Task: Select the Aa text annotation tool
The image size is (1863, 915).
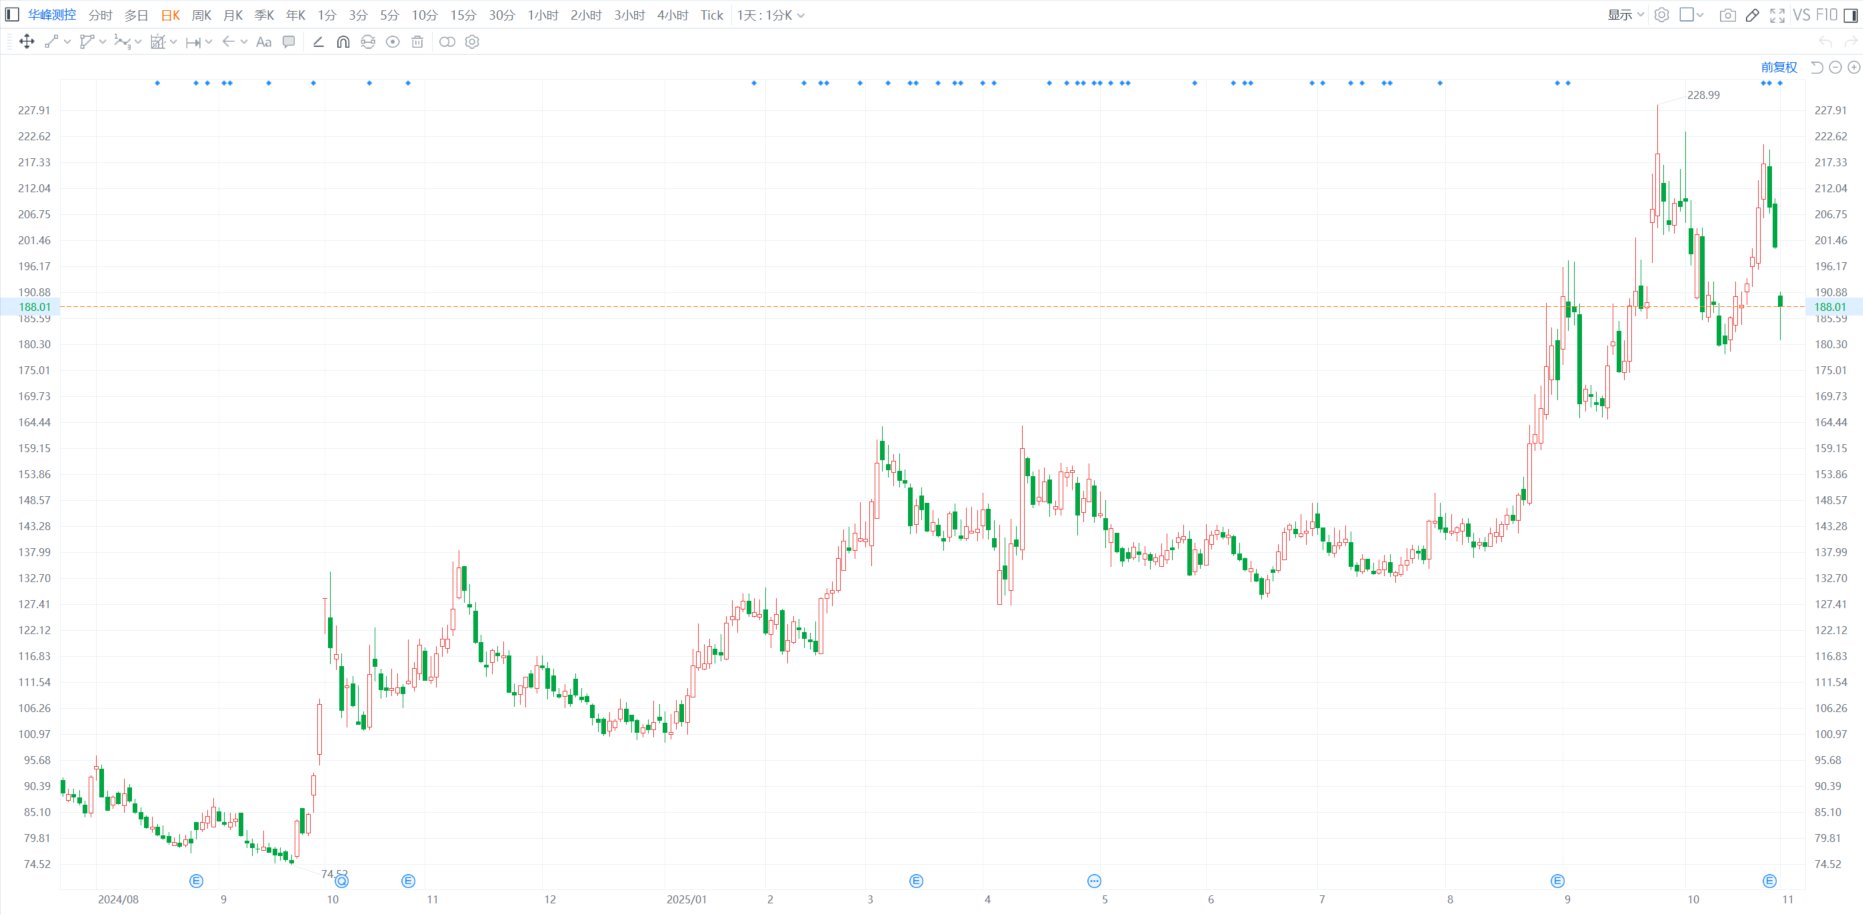Action: point(264,42)
